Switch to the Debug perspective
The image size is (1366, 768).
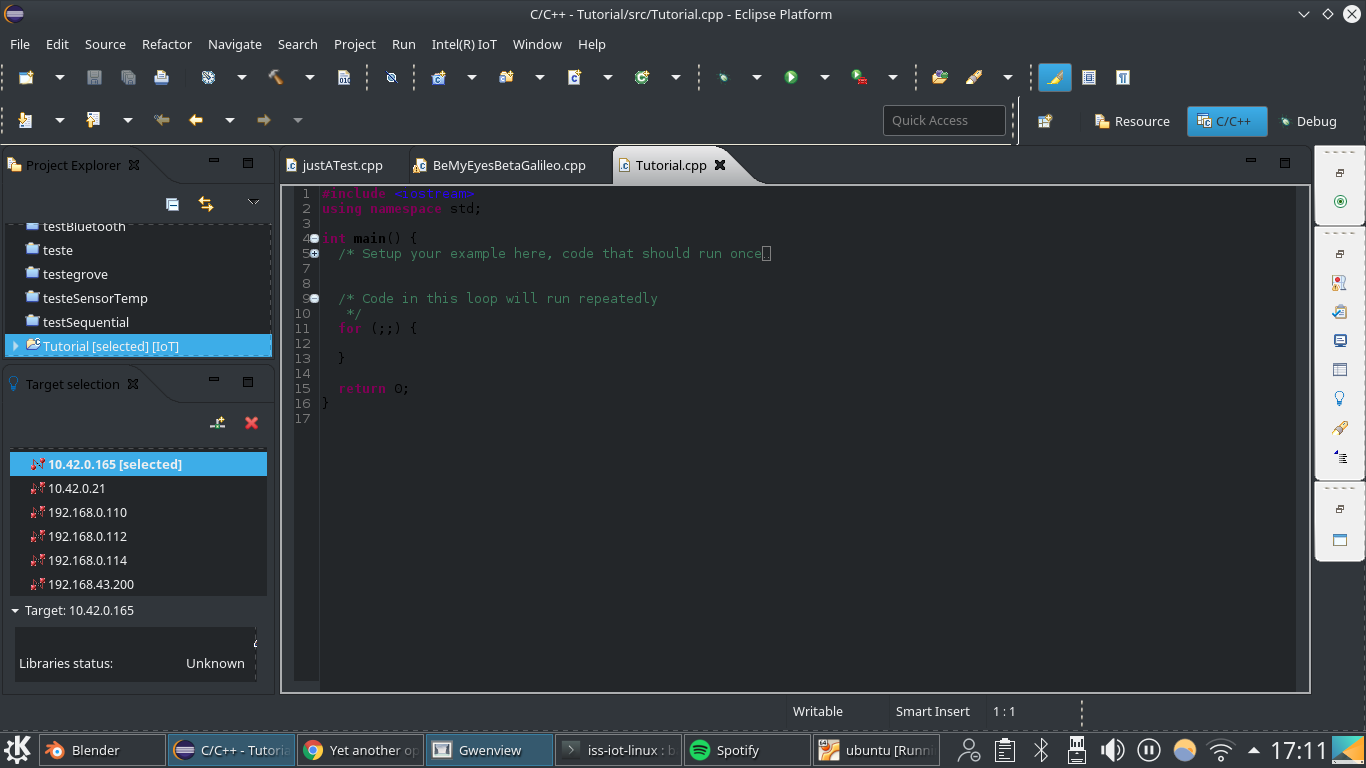point(1307,121)
